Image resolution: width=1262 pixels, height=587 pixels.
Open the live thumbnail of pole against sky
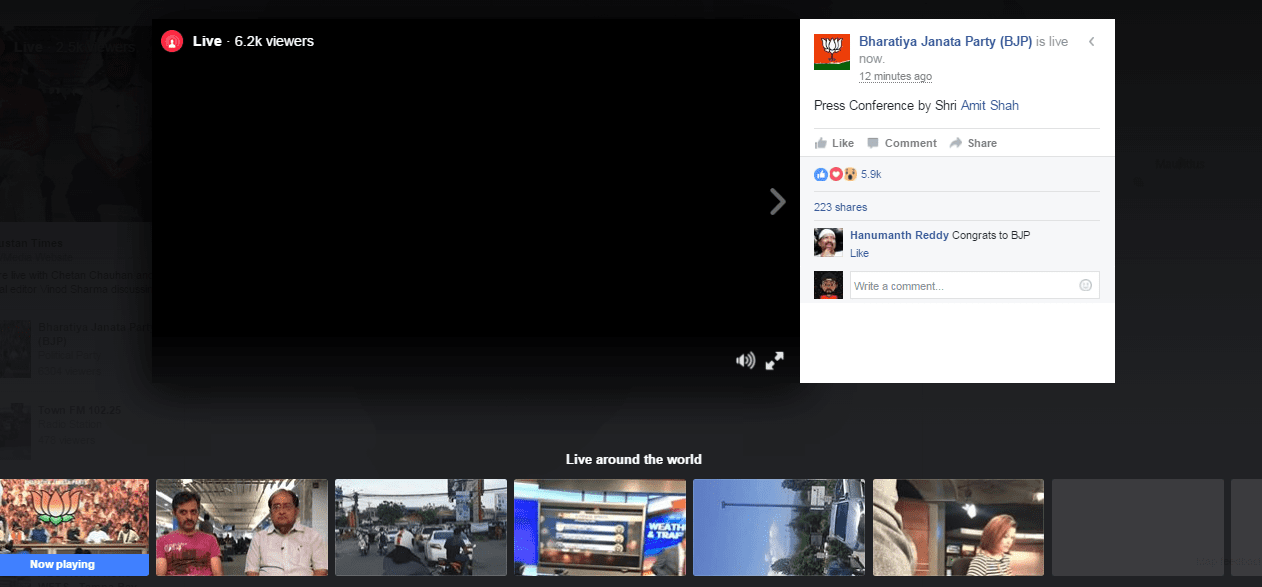[779, 527]
